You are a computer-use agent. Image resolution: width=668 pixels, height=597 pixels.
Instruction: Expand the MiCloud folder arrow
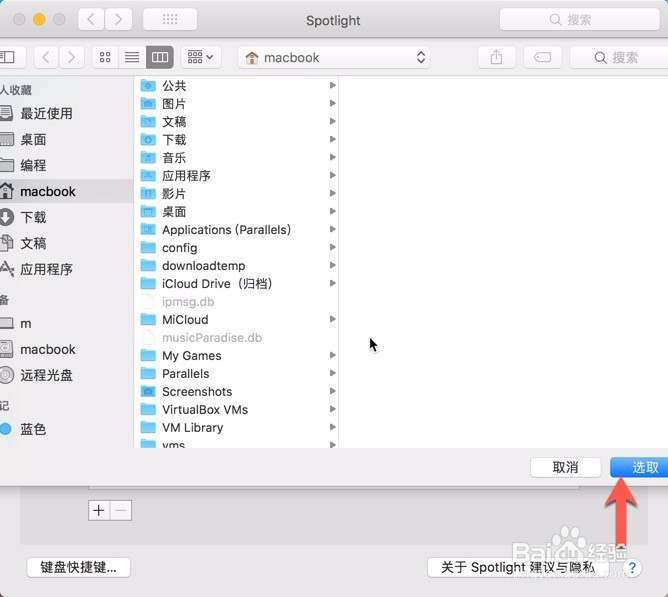(x=333, y=319)
